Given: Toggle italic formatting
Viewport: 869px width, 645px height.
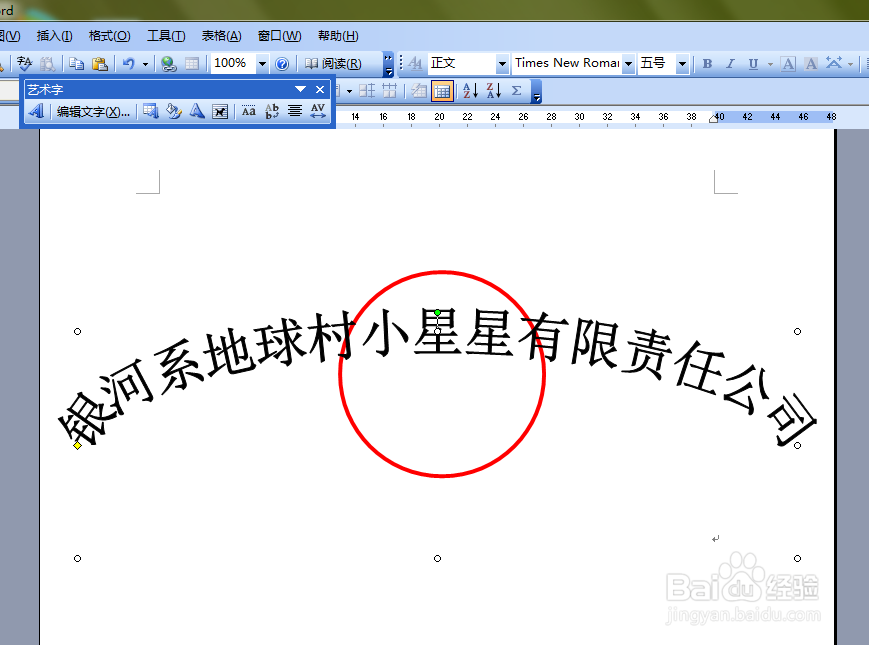Looking at the screenshot, I should (x=730, y=63).
